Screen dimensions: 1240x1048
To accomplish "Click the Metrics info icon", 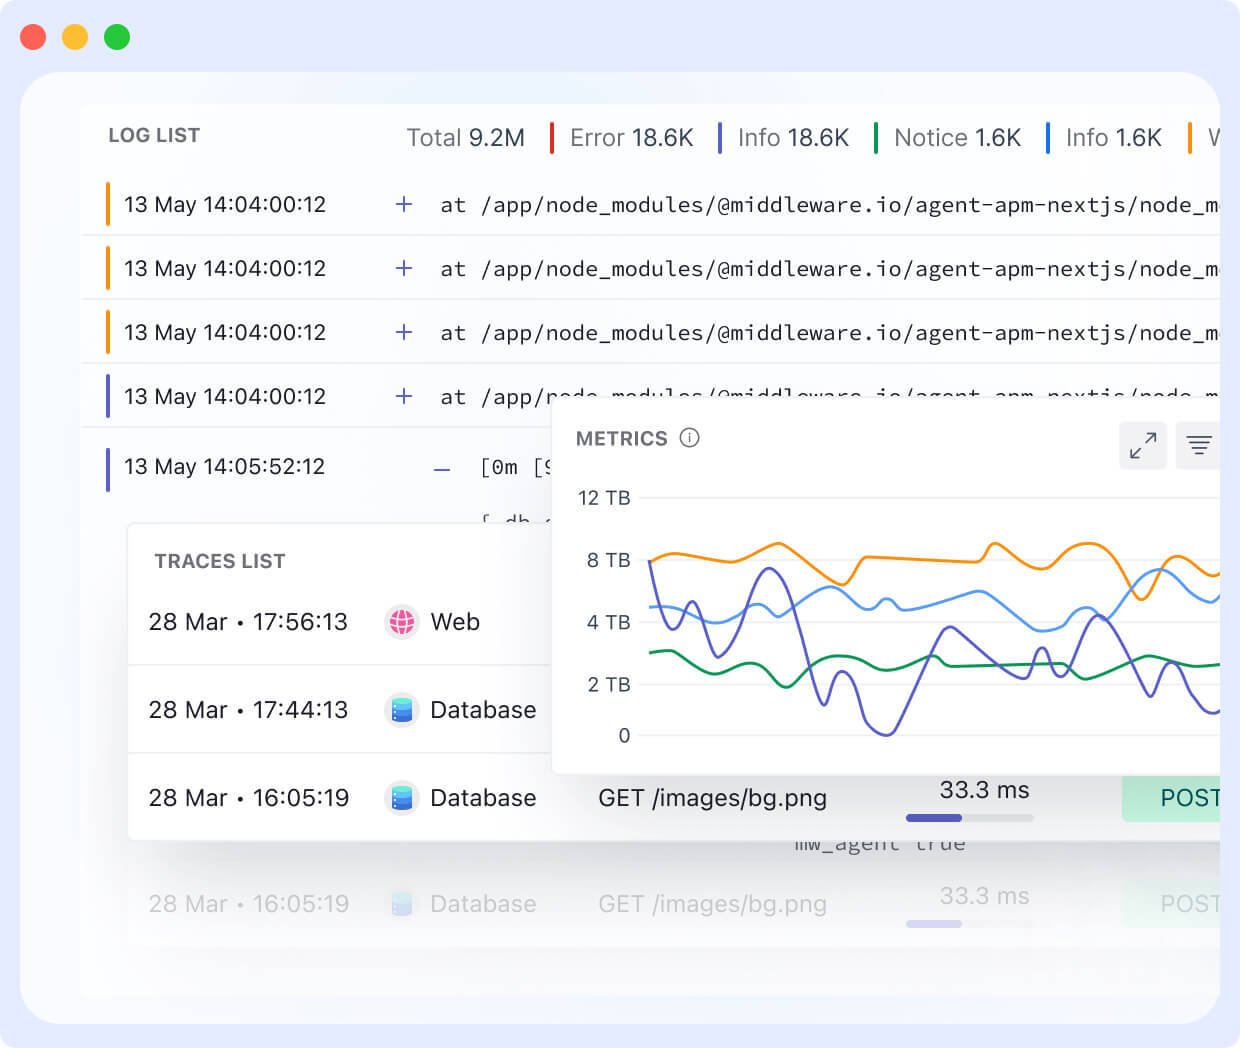I will 689,438.
